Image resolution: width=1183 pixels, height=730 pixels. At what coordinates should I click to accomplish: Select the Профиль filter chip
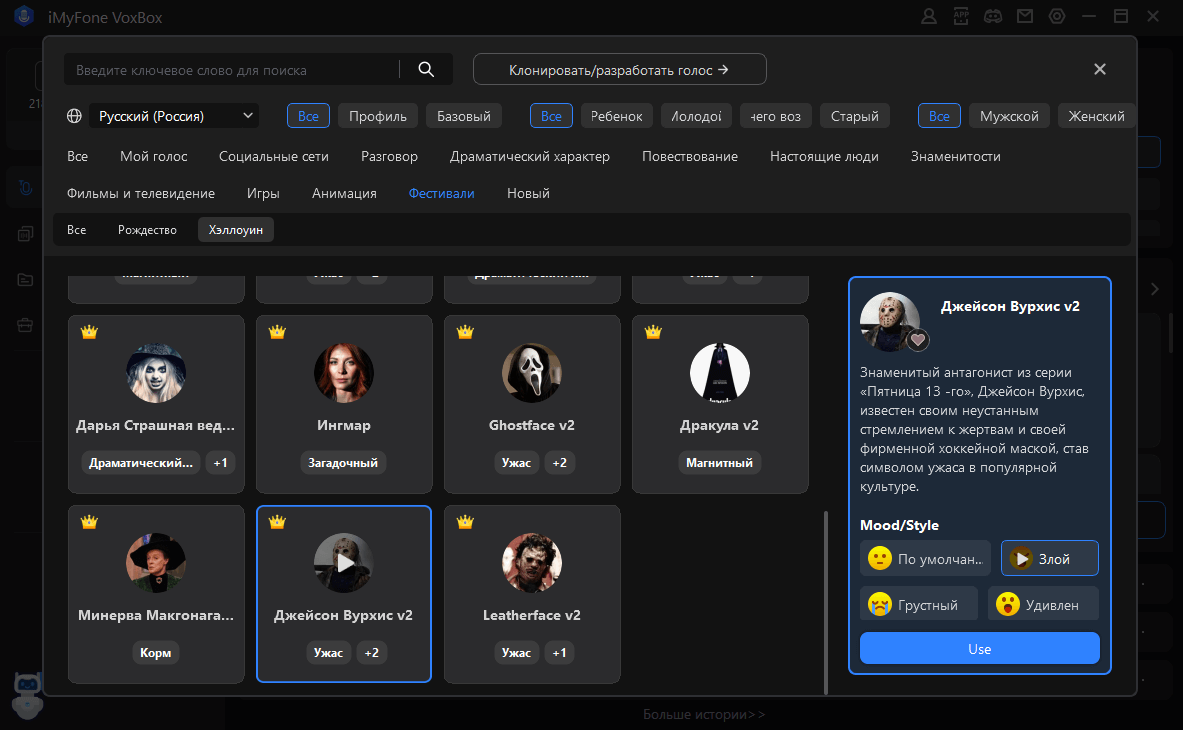pyautogui.click(x=378, y=116)
